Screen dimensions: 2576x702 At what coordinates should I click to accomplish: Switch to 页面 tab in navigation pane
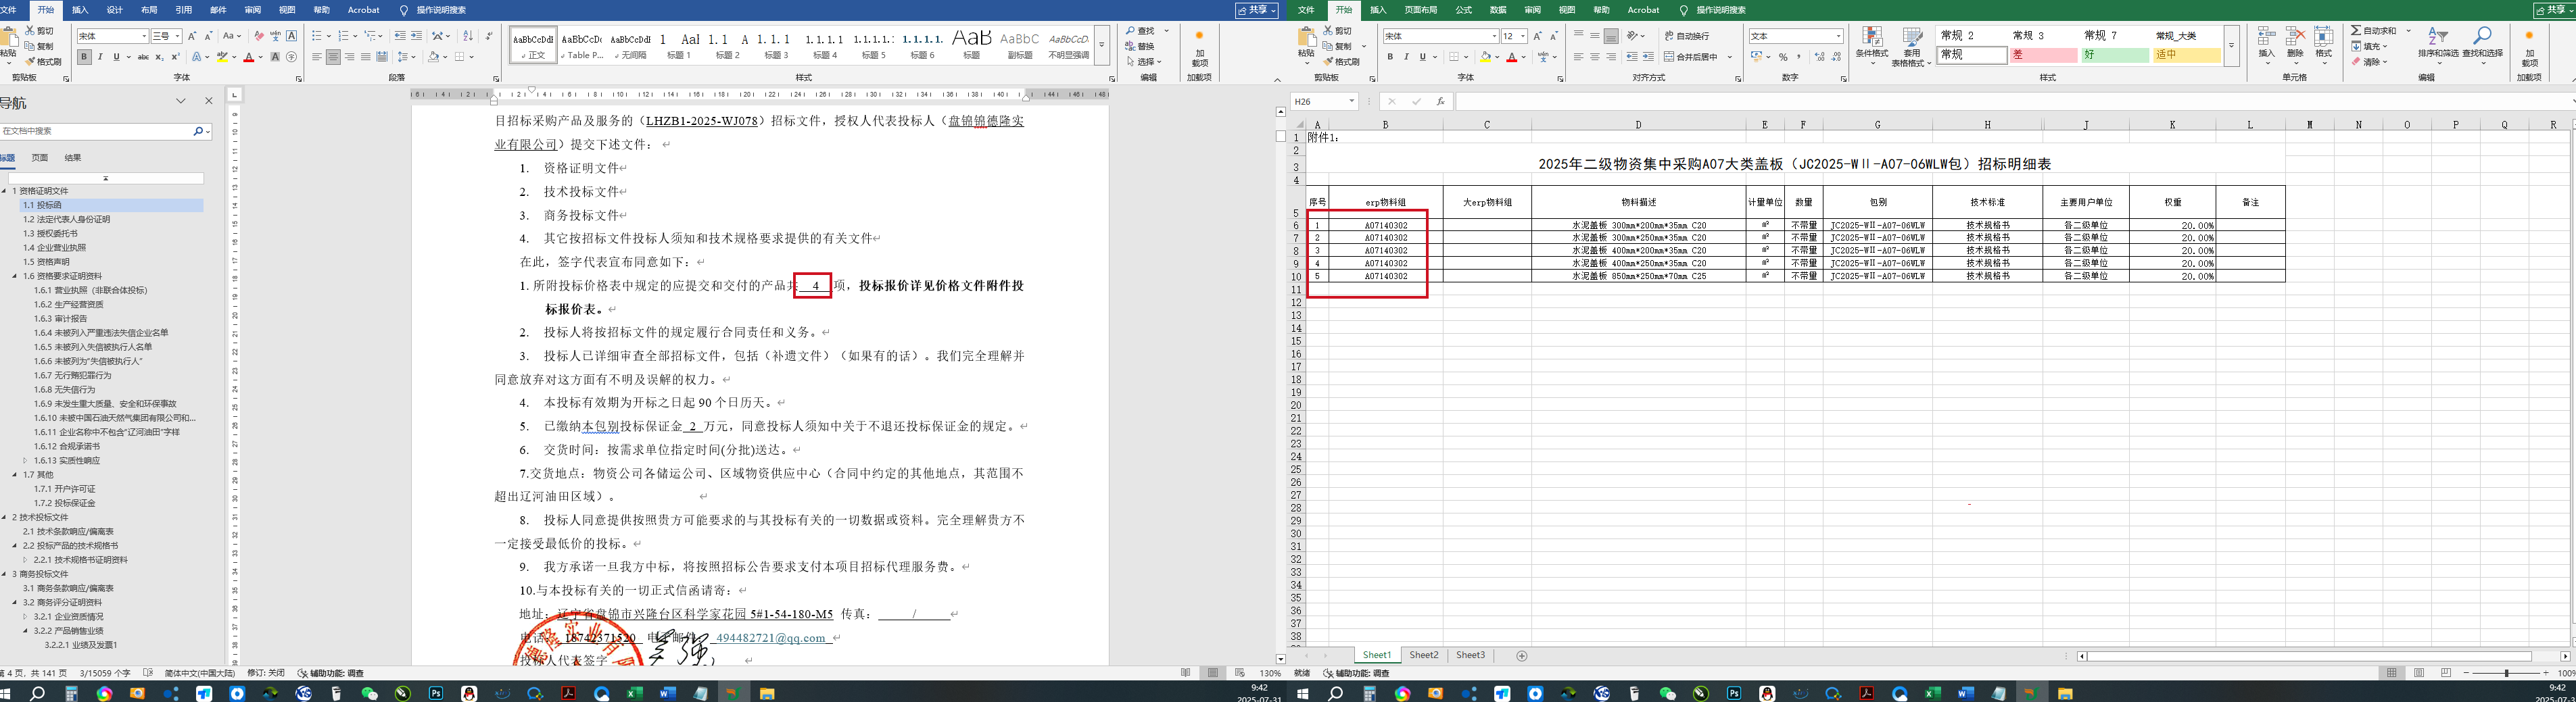tap(40, 158)
